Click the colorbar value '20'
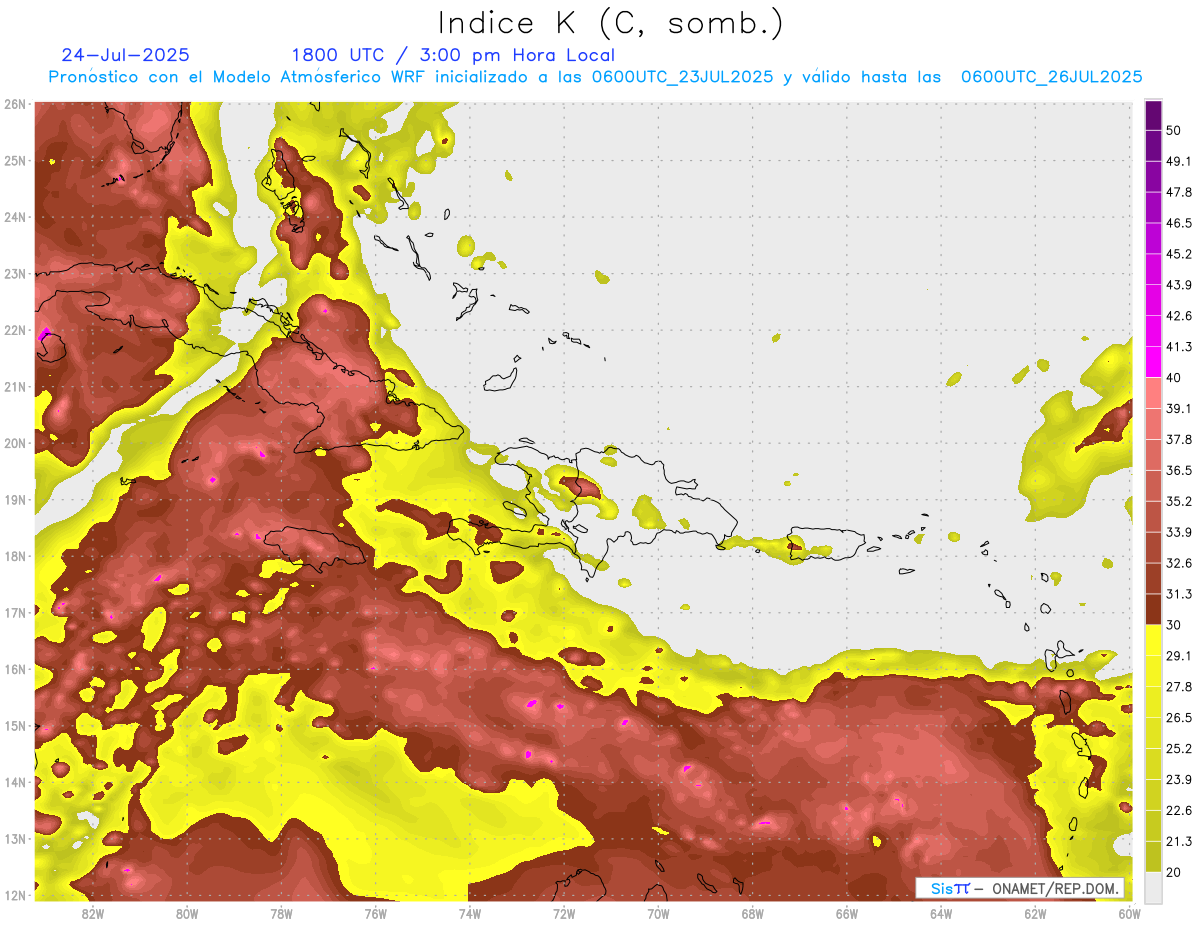Image resolution: width=1200 pixels, height=927 pixels. 1173,873
